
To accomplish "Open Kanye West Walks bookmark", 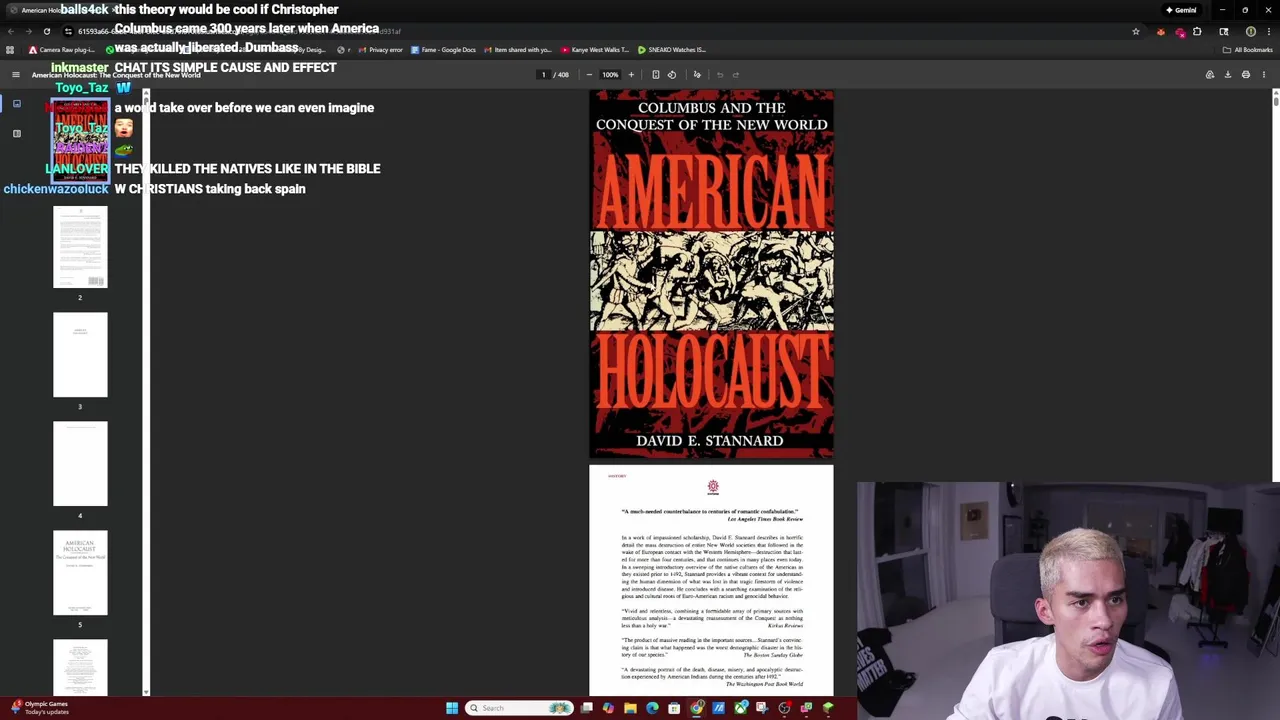I will [595, 50].
